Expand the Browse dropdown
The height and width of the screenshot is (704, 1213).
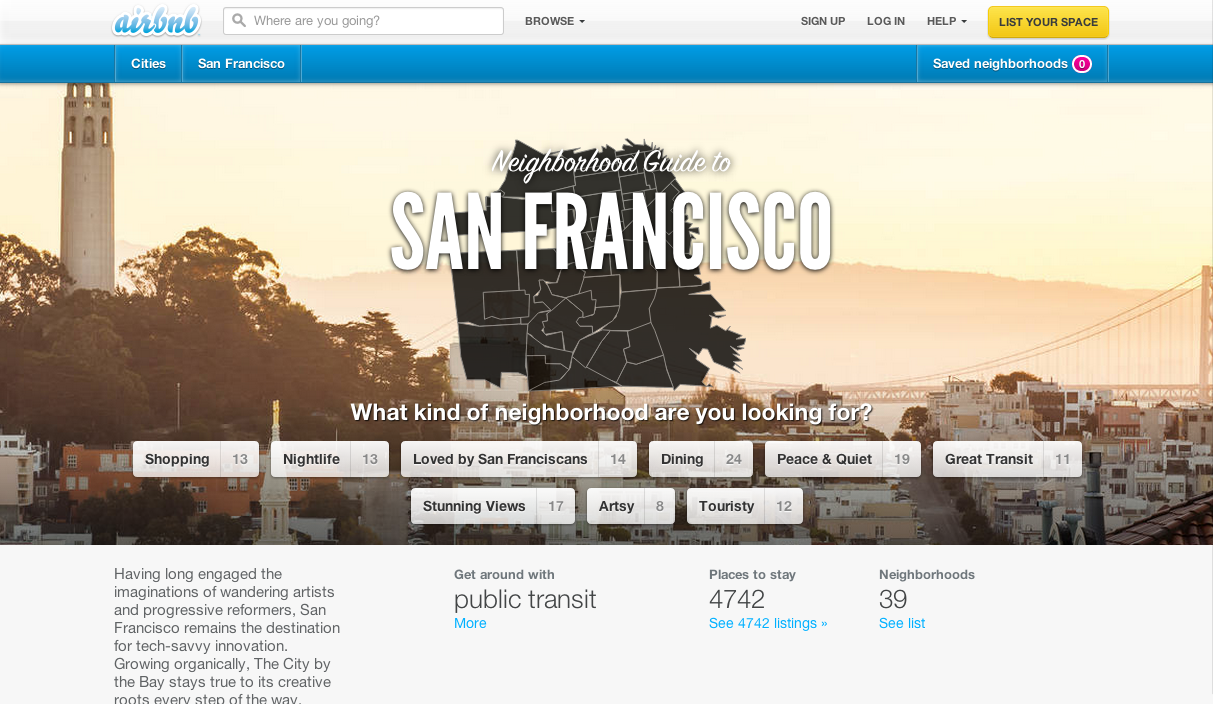[555, 21]
